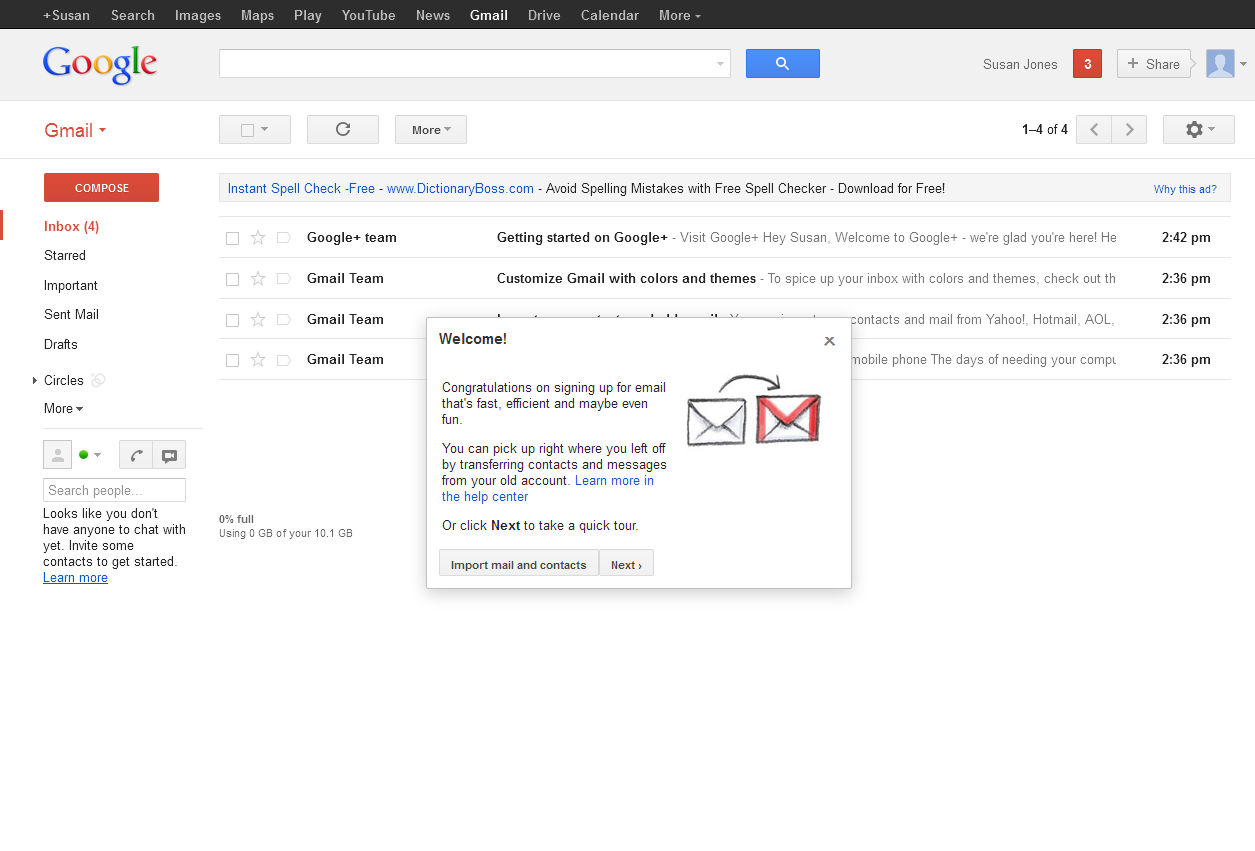Open the Gmail red label dropdown

75,130
